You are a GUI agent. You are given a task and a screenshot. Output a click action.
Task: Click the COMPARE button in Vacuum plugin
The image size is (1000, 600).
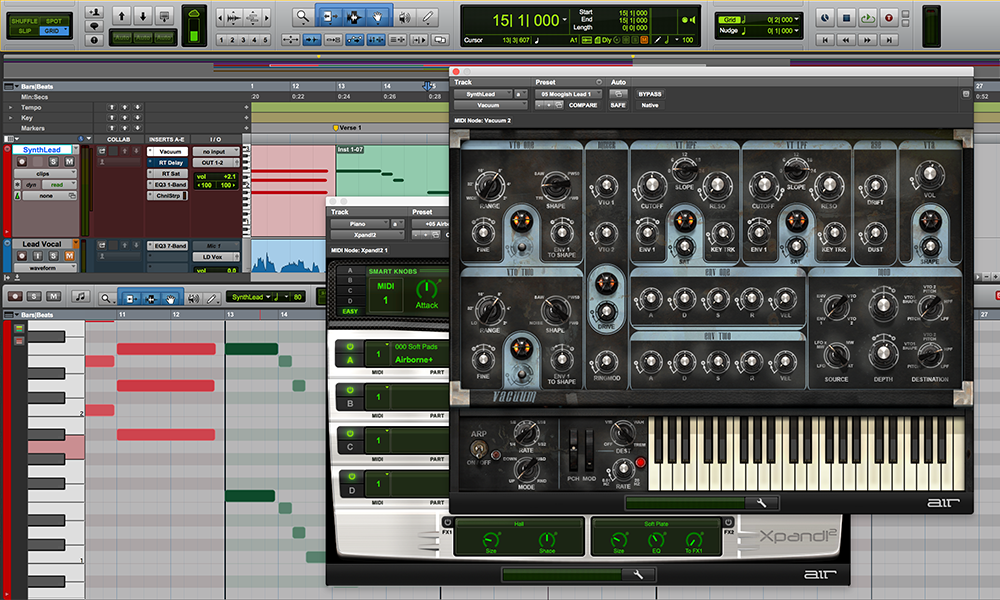[583, 105]
